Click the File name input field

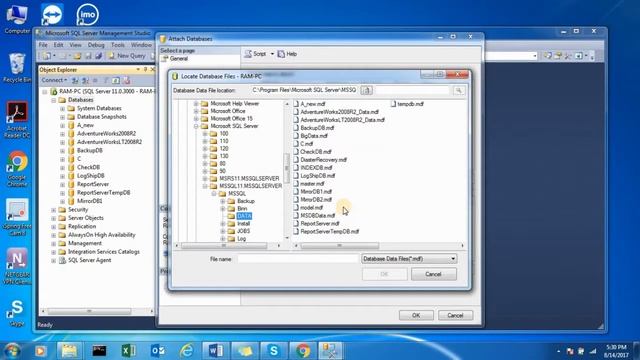point(298,259)
